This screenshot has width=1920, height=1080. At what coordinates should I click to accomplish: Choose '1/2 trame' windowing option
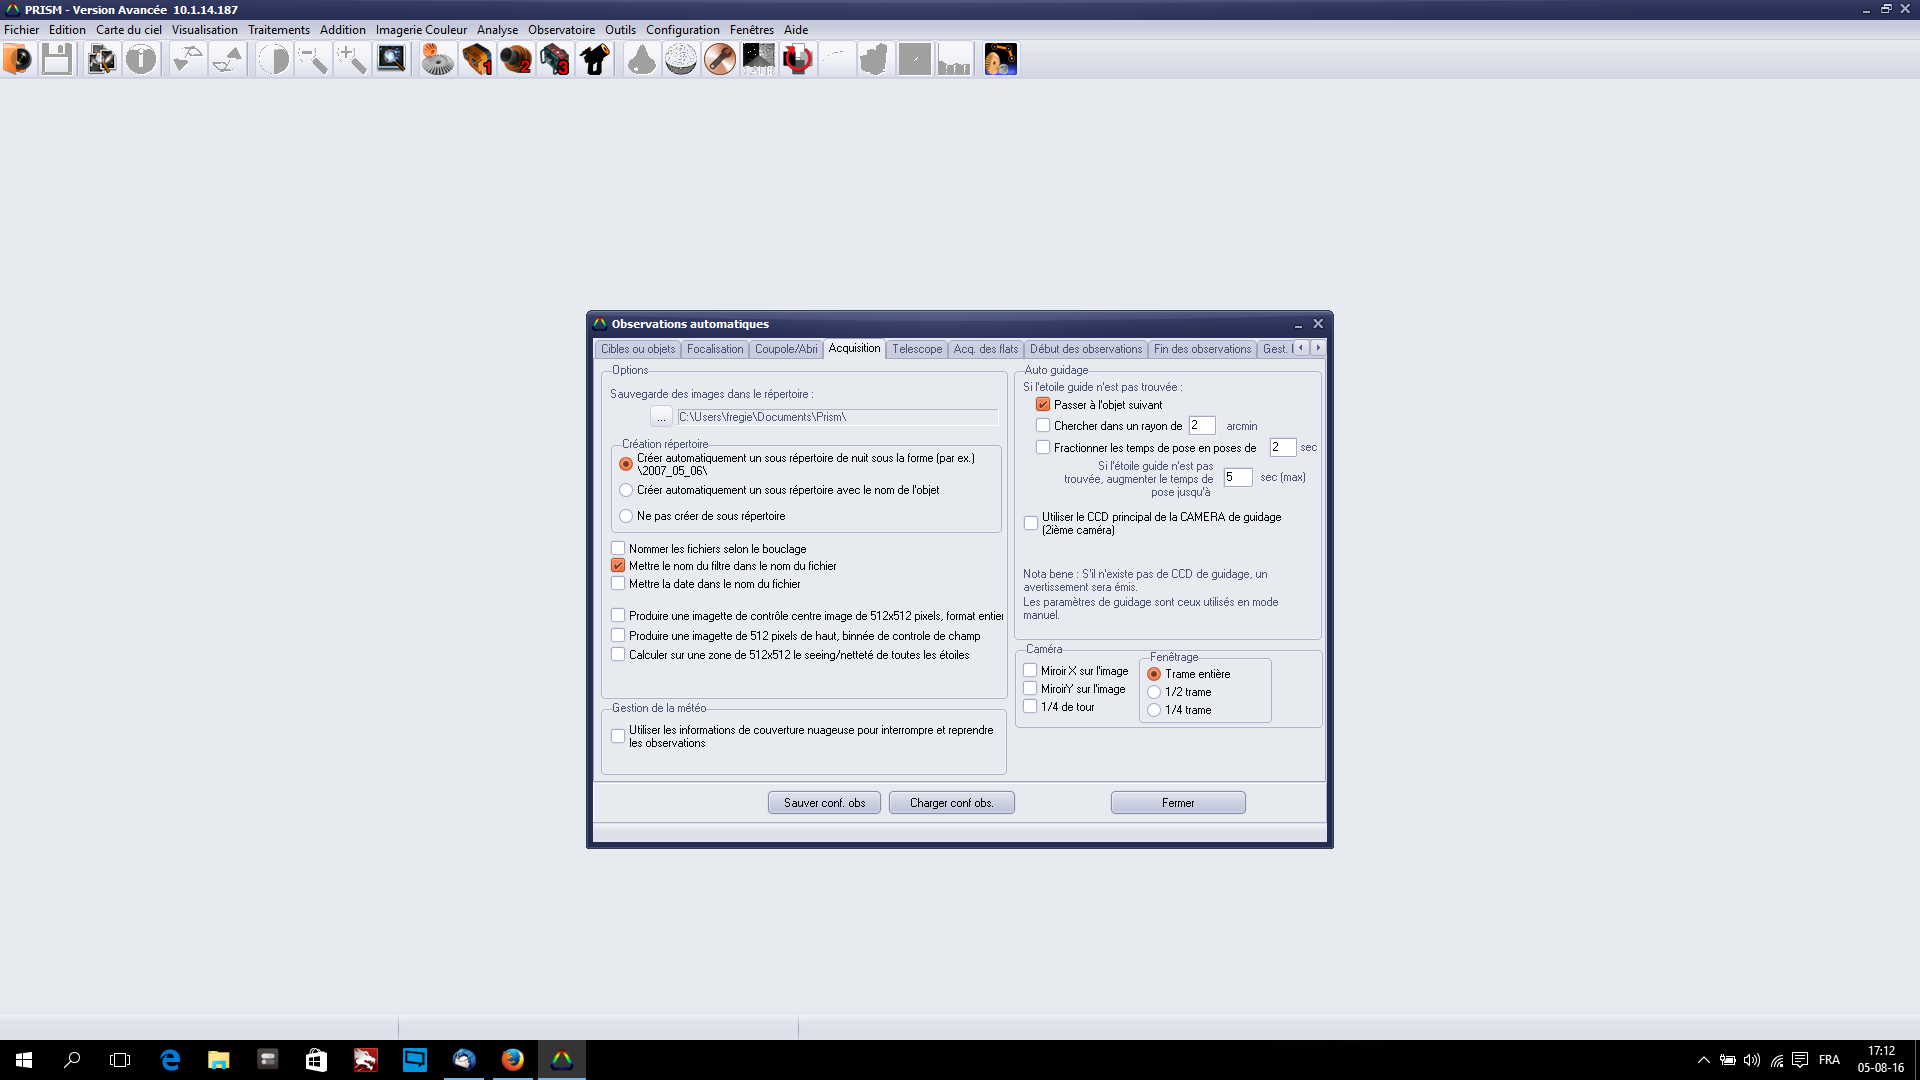[1154, 692]
